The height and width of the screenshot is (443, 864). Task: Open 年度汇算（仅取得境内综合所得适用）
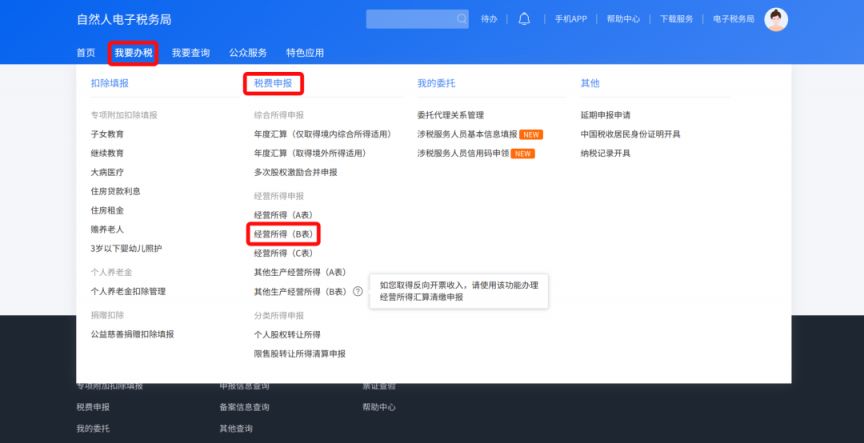click(323, 134)
